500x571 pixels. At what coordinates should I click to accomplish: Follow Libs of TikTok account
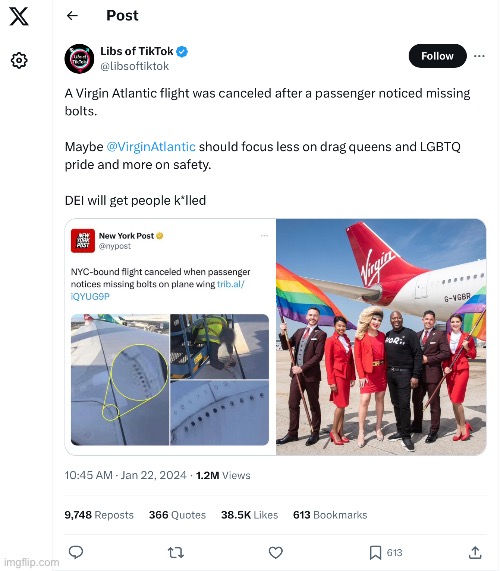pyautogui.click(x=437, y=56)
